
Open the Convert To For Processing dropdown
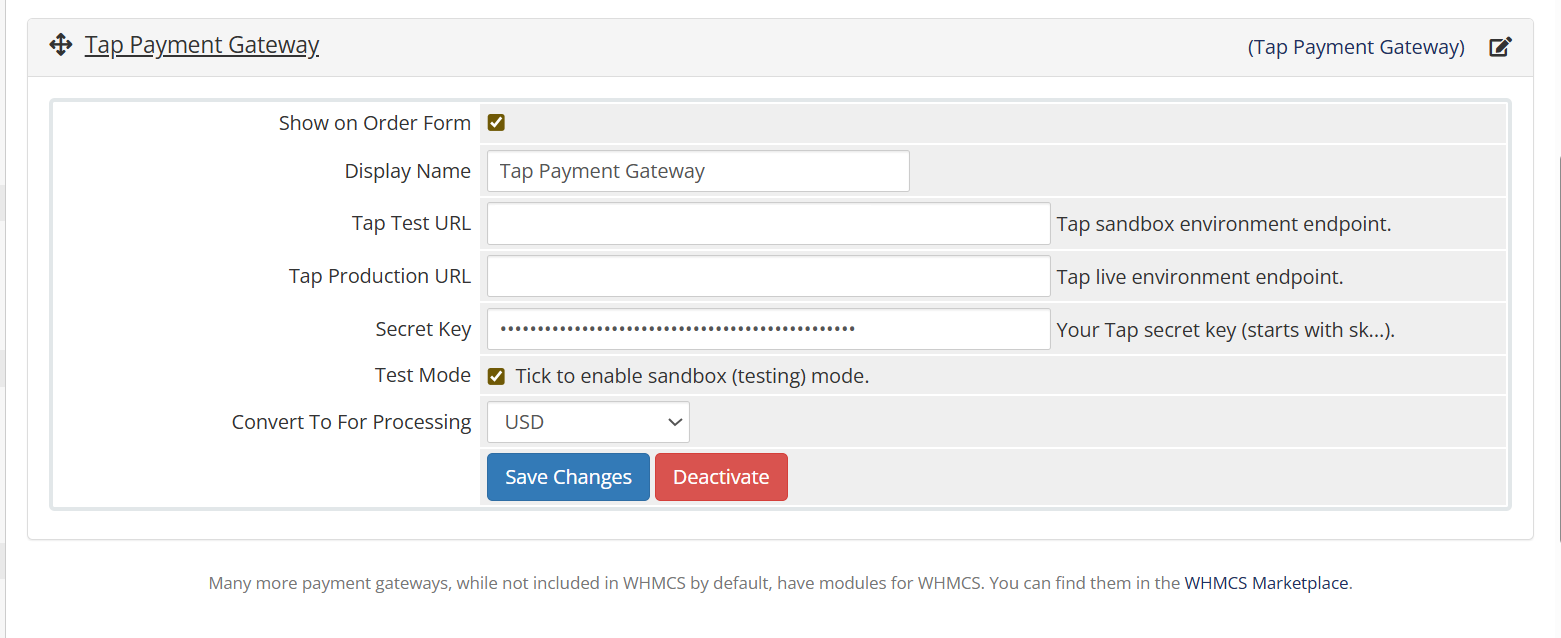pos(588,422)
